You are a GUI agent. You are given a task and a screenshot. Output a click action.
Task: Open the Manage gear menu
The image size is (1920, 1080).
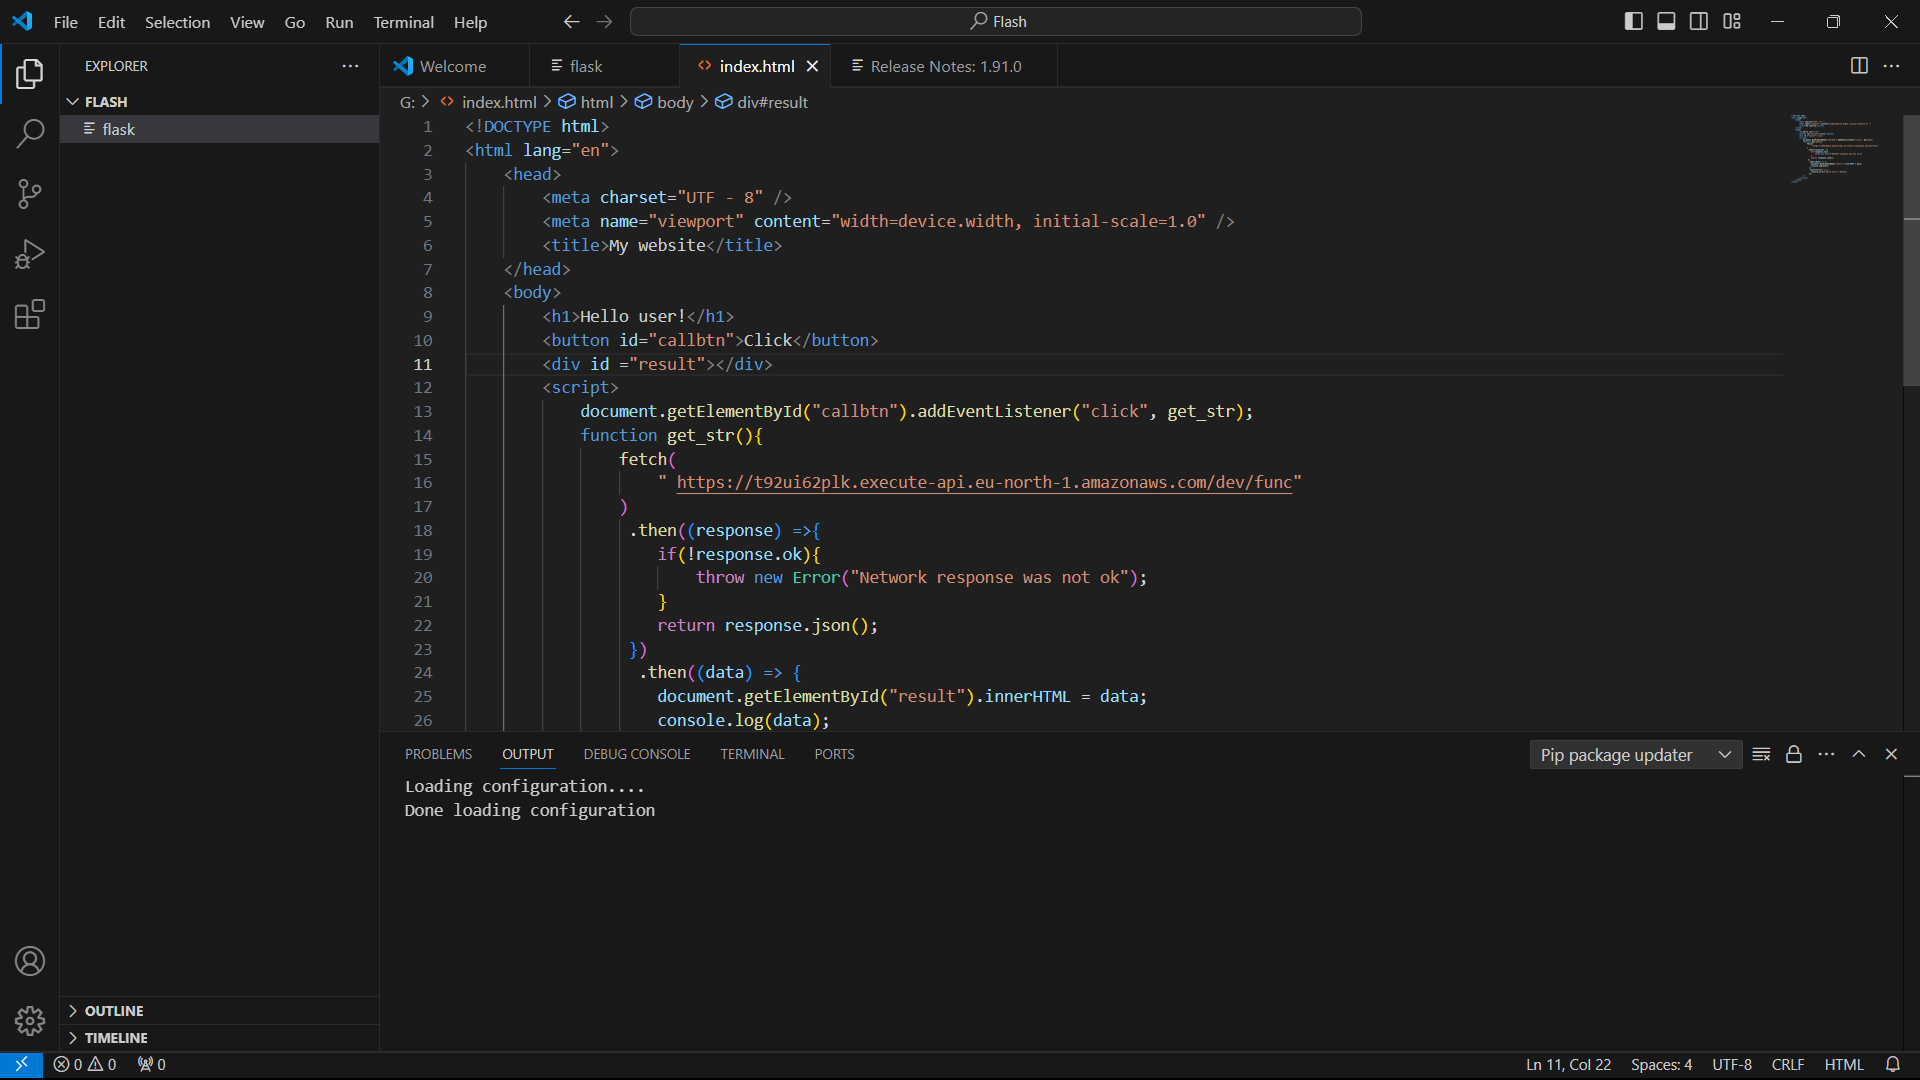pos(30,1021)
